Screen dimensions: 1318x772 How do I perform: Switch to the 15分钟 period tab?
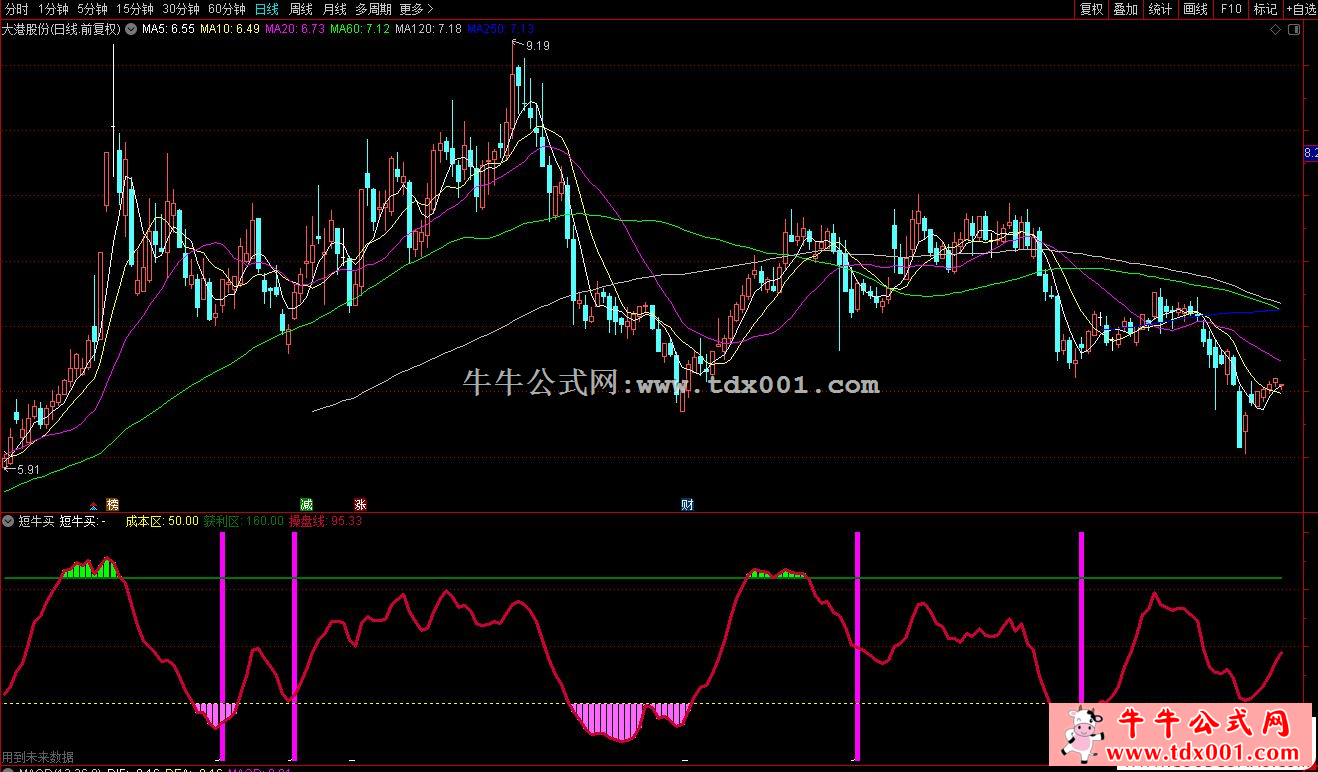[135, 9]
